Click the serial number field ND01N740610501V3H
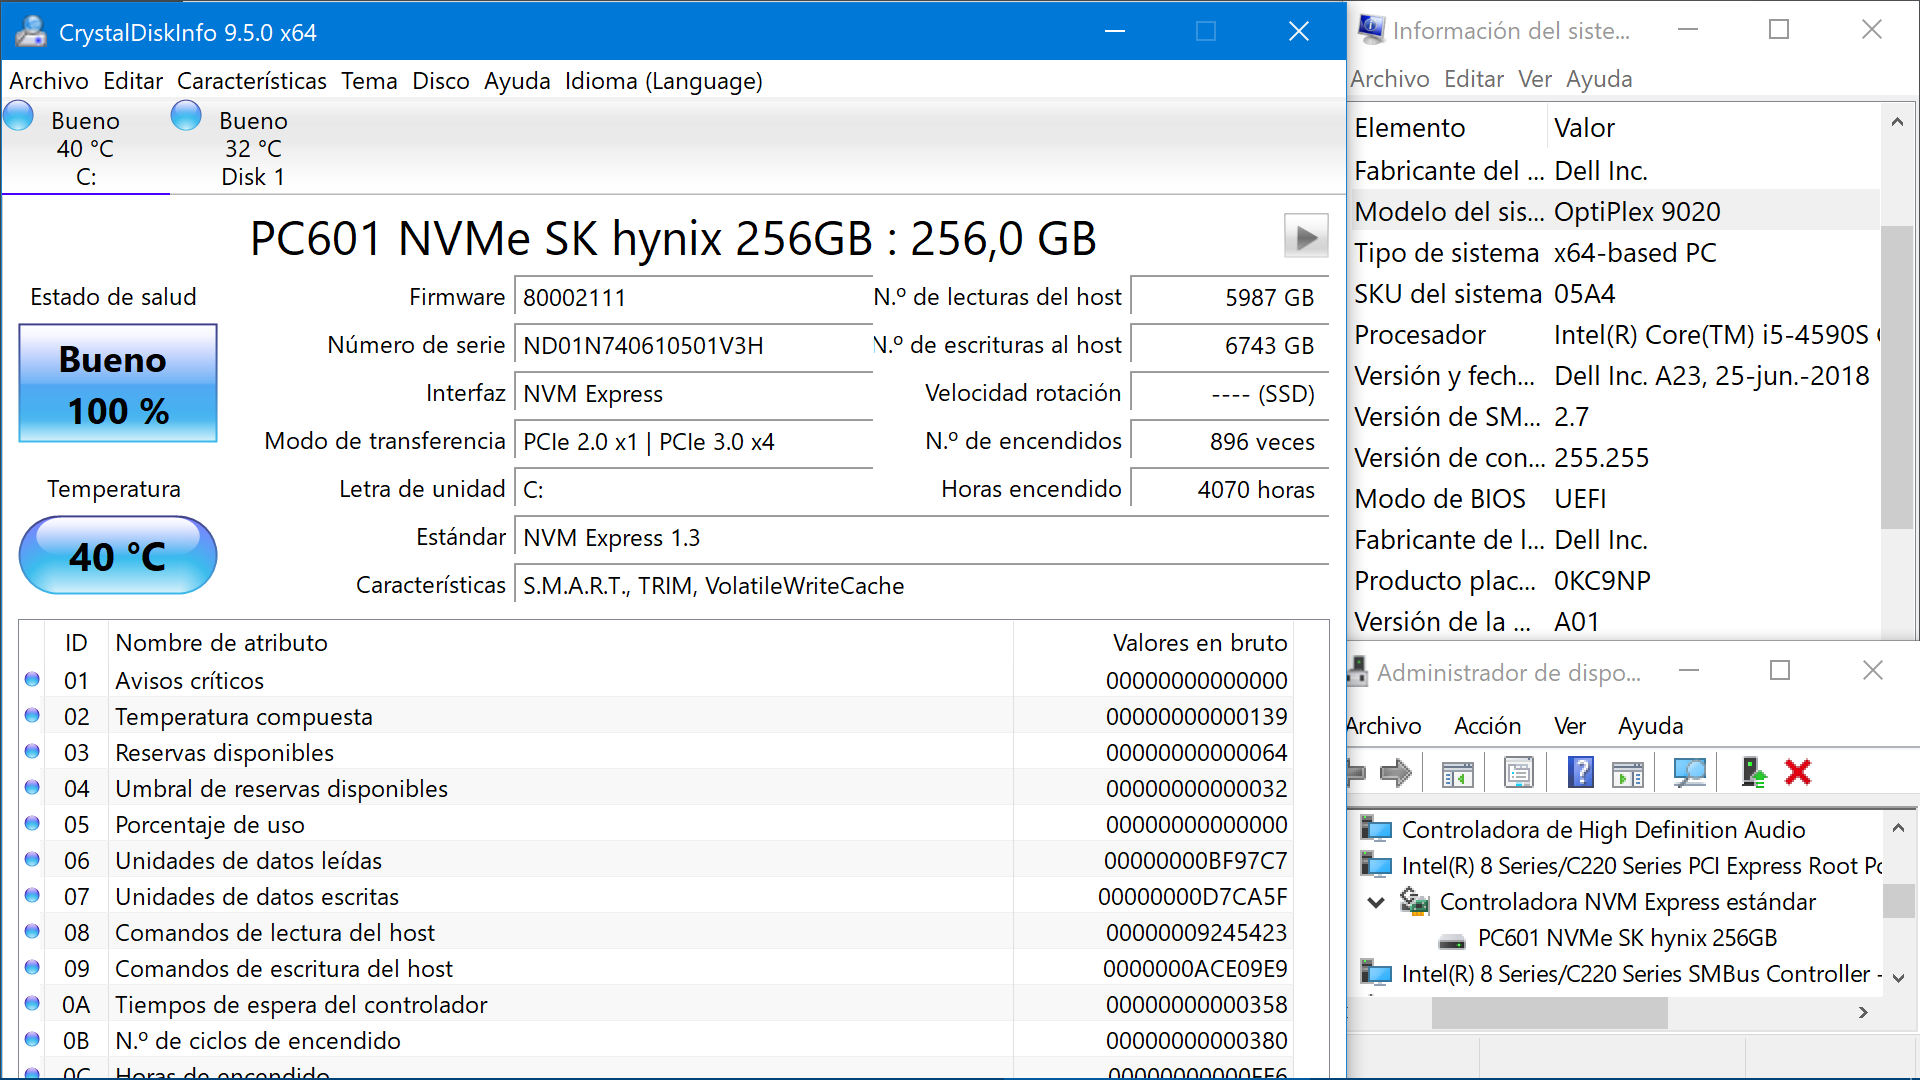Screen dimensions: 1920x1080 693,346
